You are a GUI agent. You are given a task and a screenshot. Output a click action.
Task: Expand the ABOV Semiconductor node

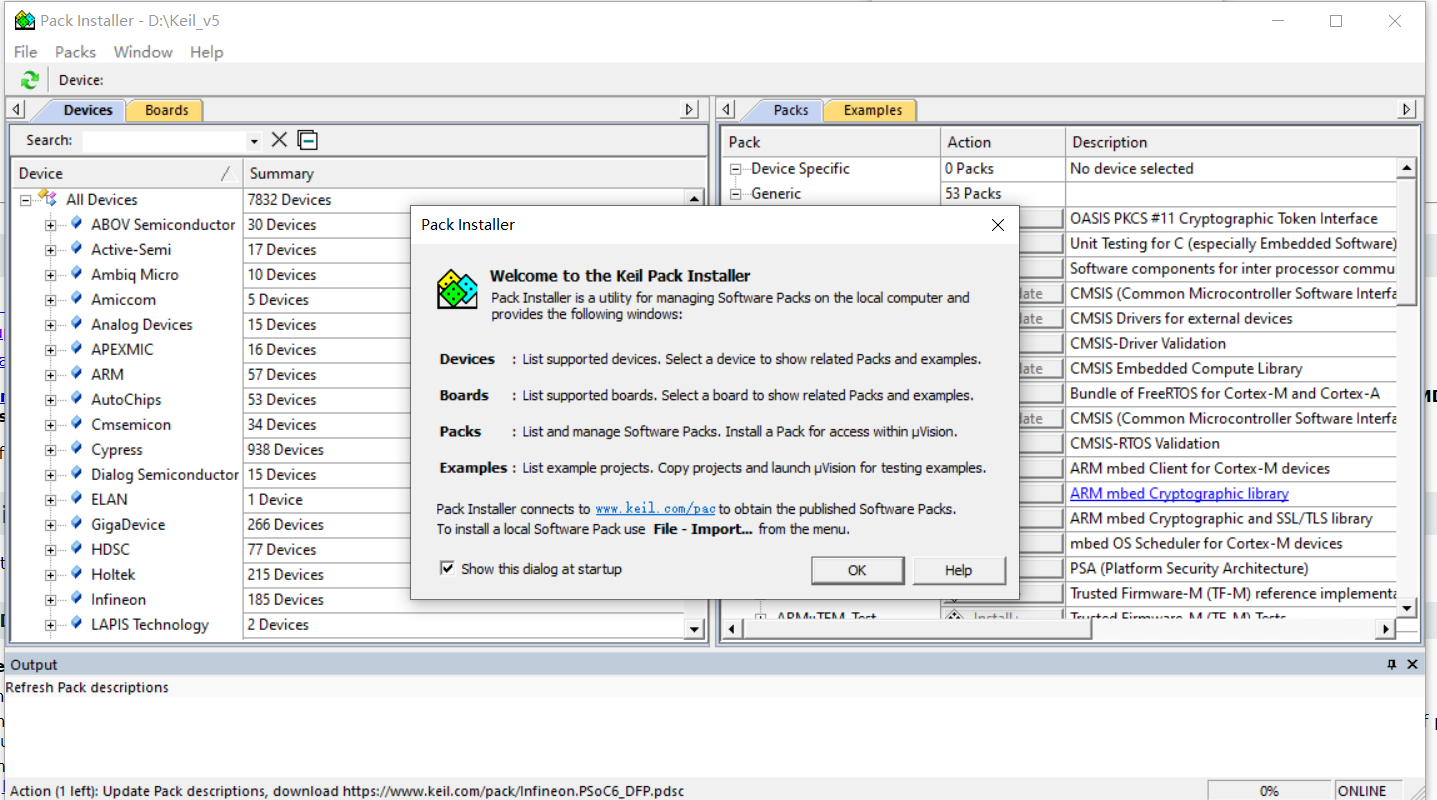pyautogui.click(x=50, y=225)
